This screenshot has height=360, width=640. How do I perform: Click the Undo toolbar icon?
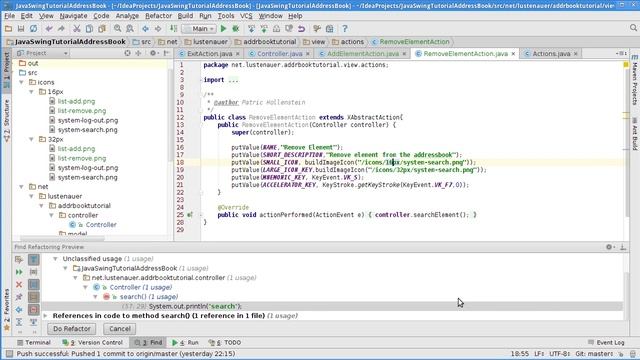tap(49, 29)
